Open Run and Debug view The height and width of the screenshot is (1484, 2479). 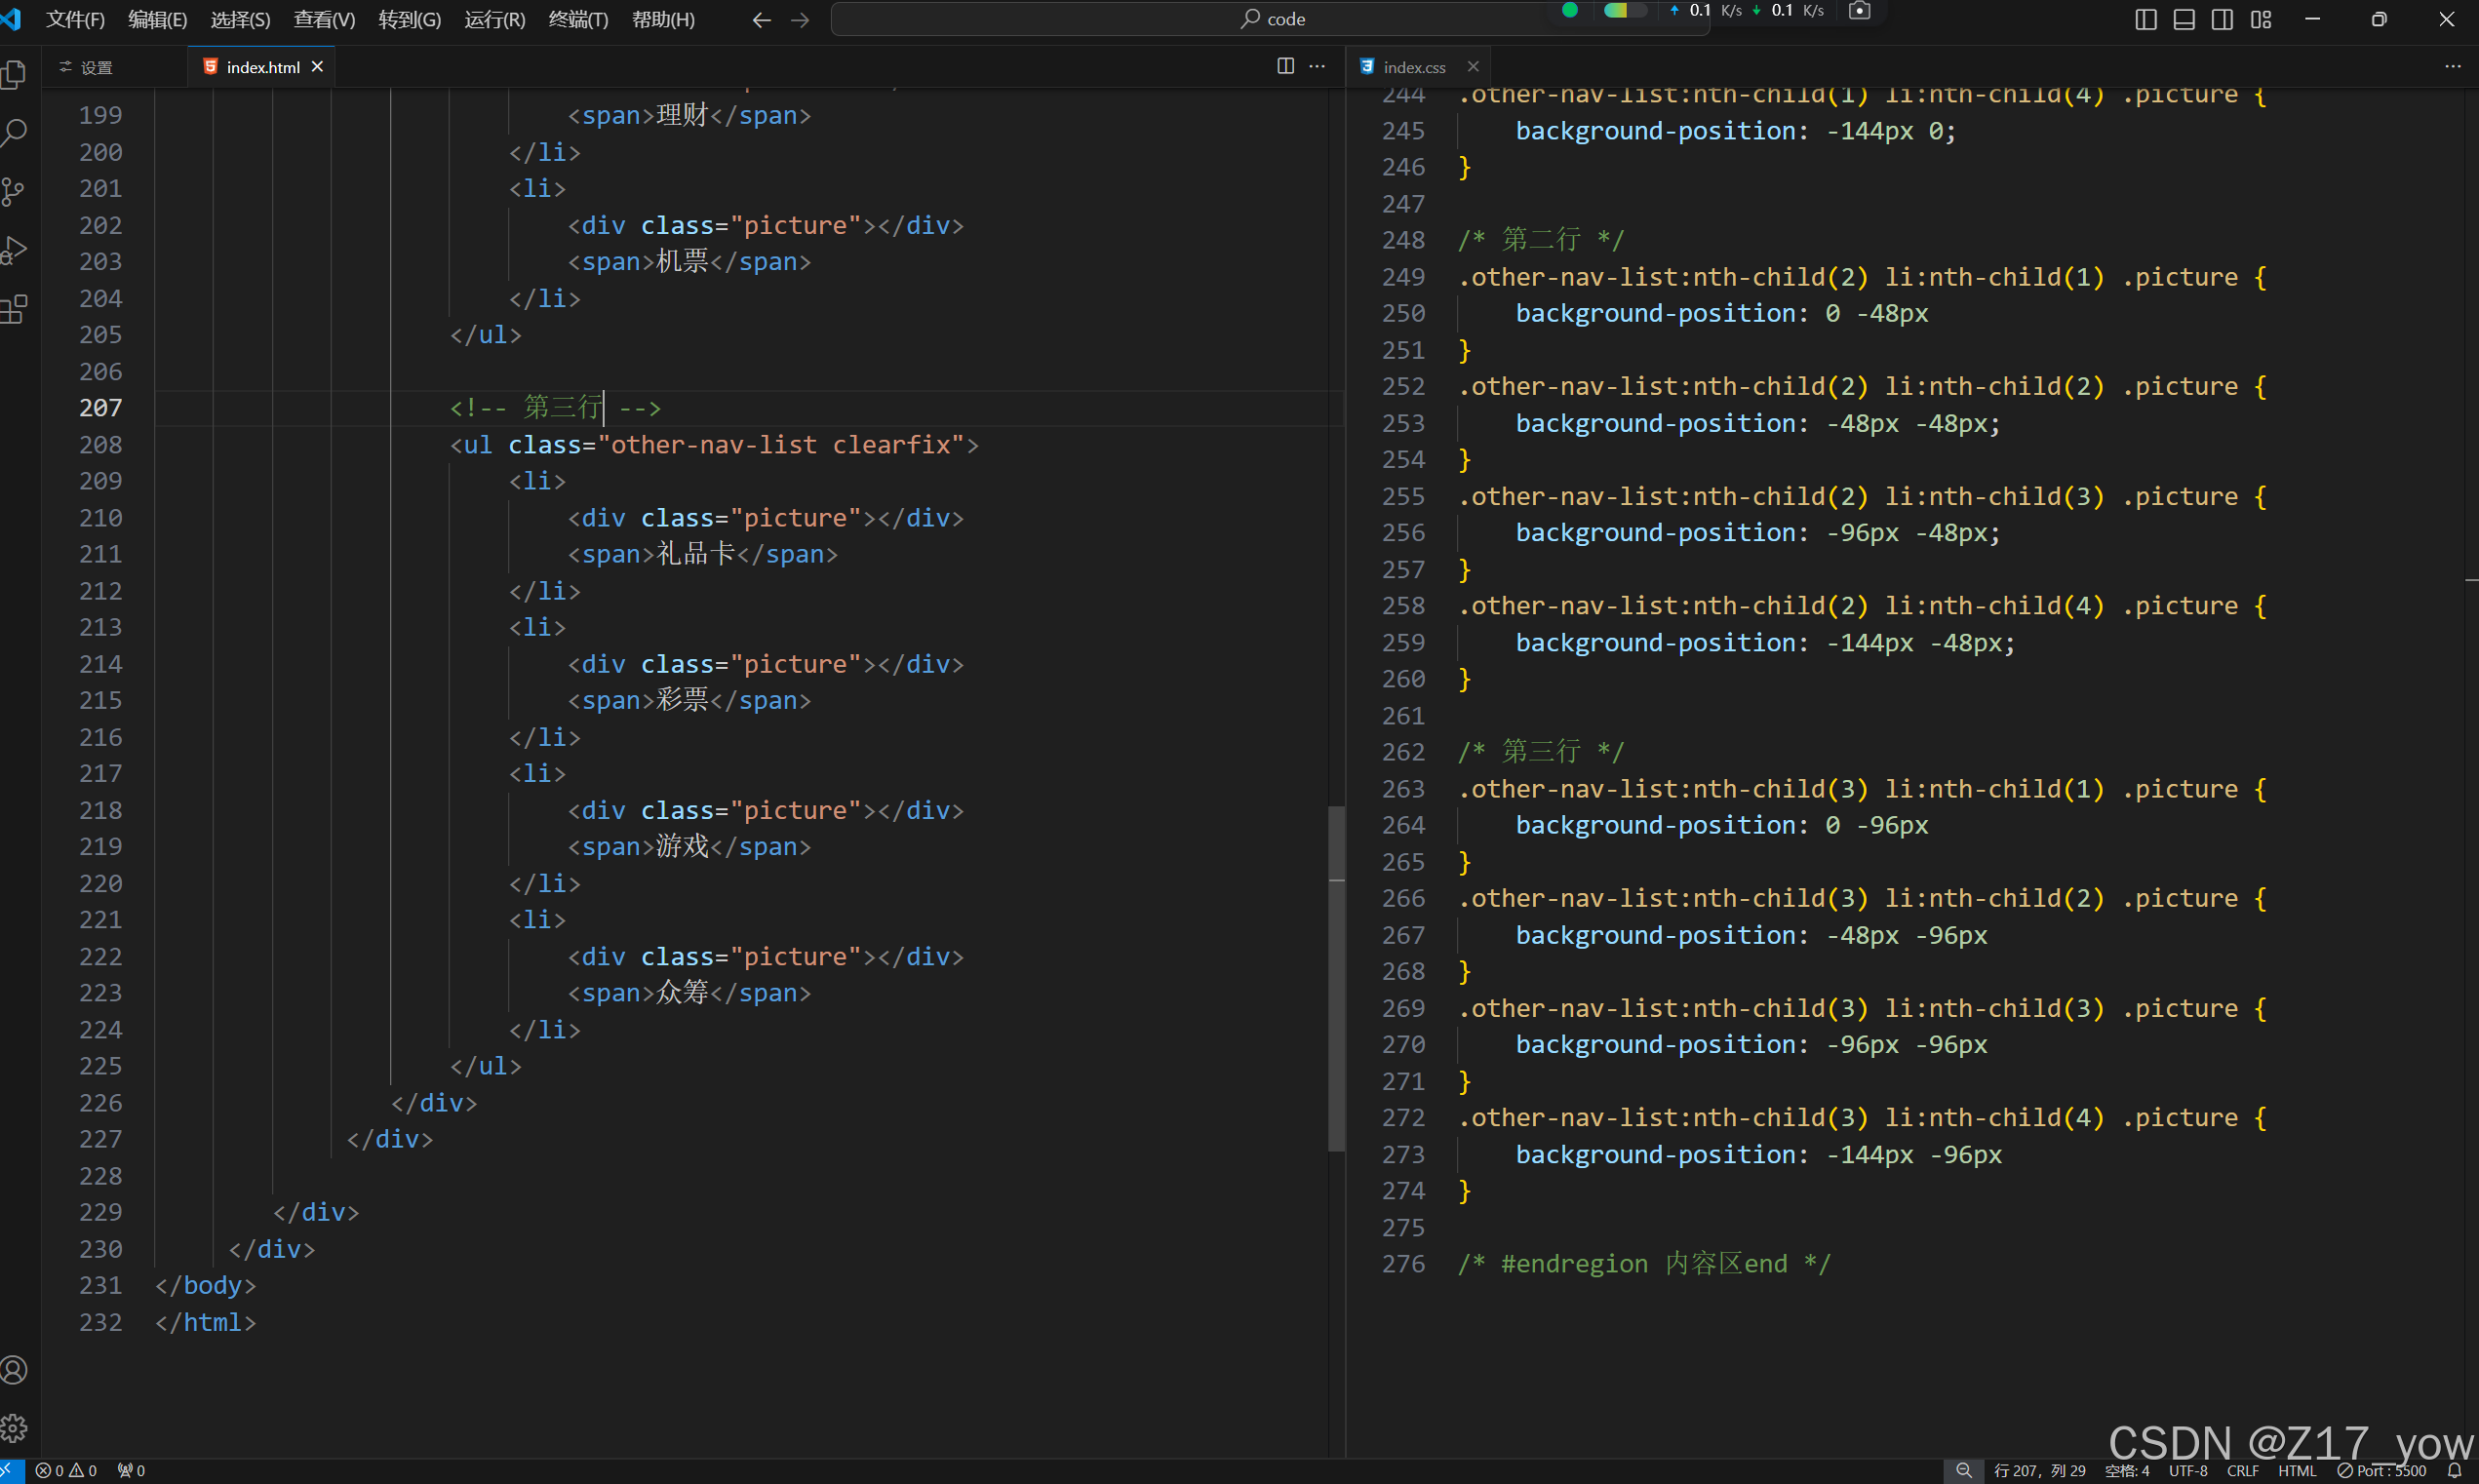pyautogui.click(x=14, y=250)
